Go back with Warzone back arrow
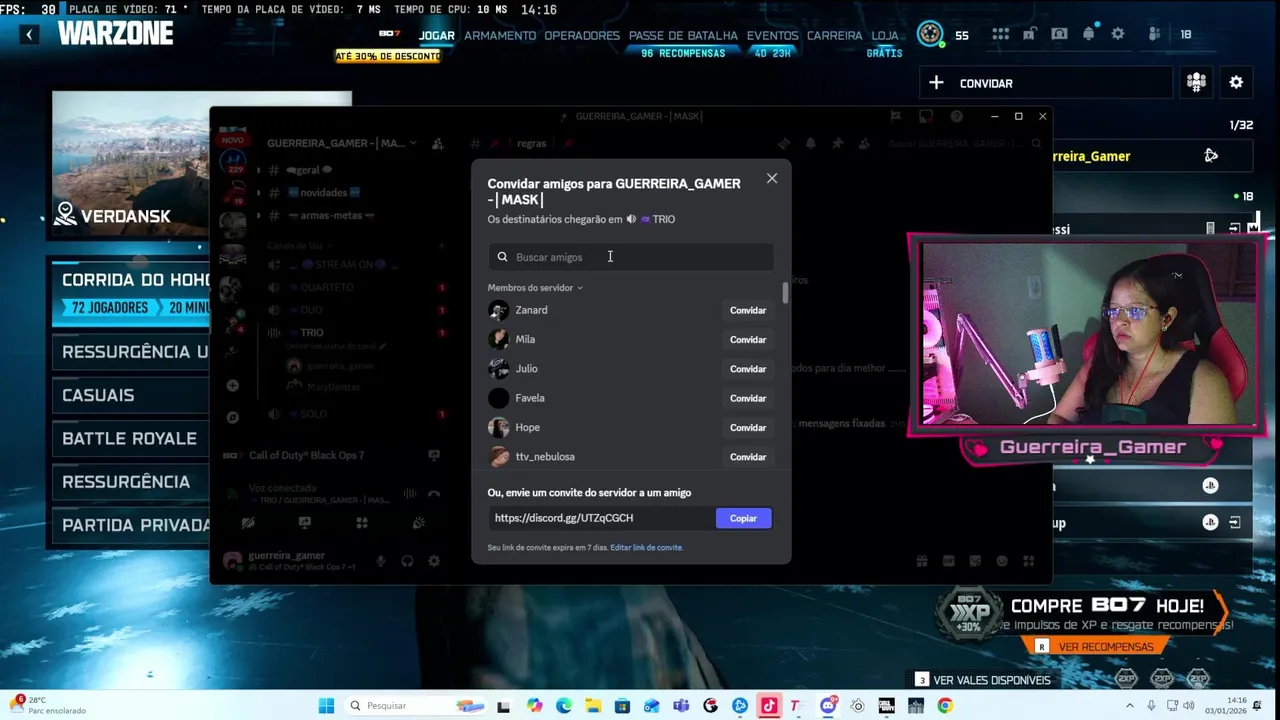The width and height of the screenshot is (1280, 720). coord(29,34)
